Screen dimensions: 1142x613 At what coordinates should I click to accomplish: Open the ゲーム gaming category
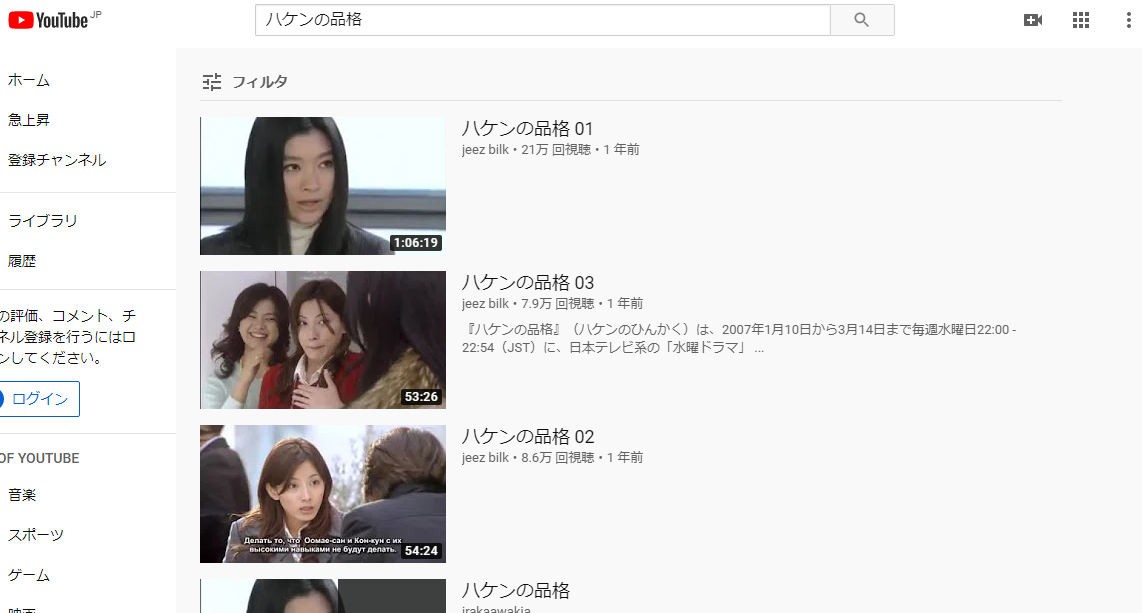29,575
